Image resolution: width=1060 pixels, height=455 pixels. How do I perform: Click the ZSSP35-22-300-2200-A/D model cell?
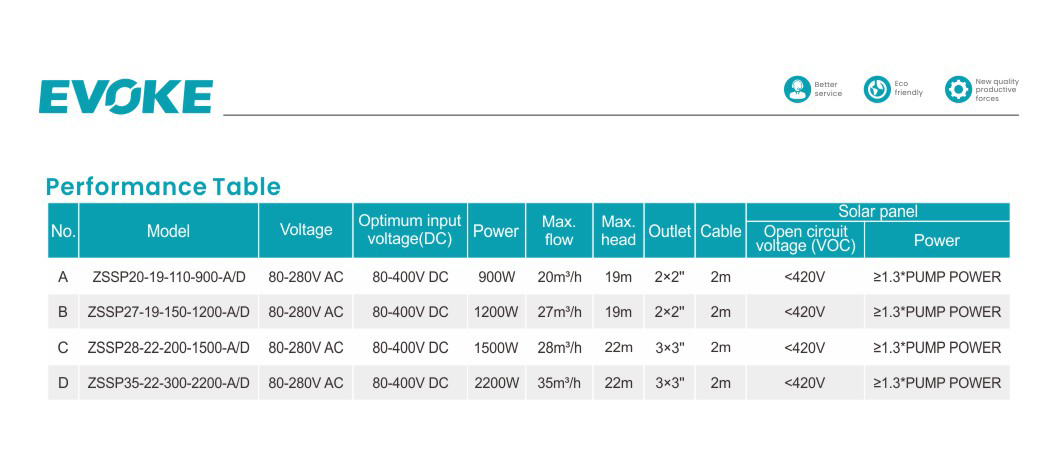tap(168, 383)
